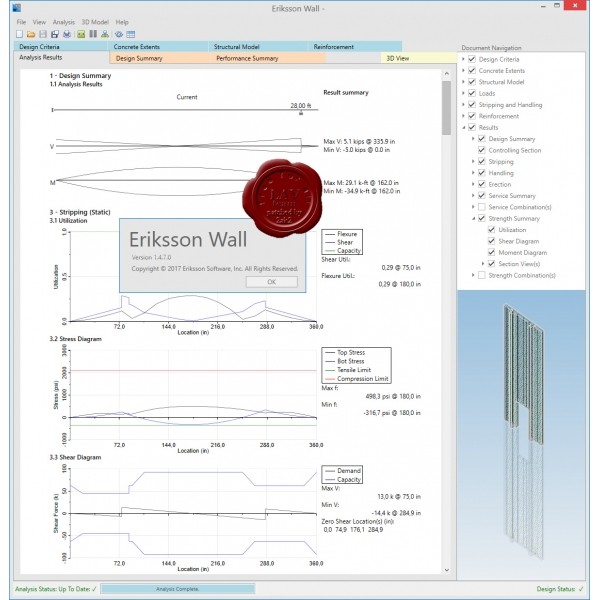Click the scrollbar up arrow of results pane
600x600 pixels.
(x=447, y=73)
